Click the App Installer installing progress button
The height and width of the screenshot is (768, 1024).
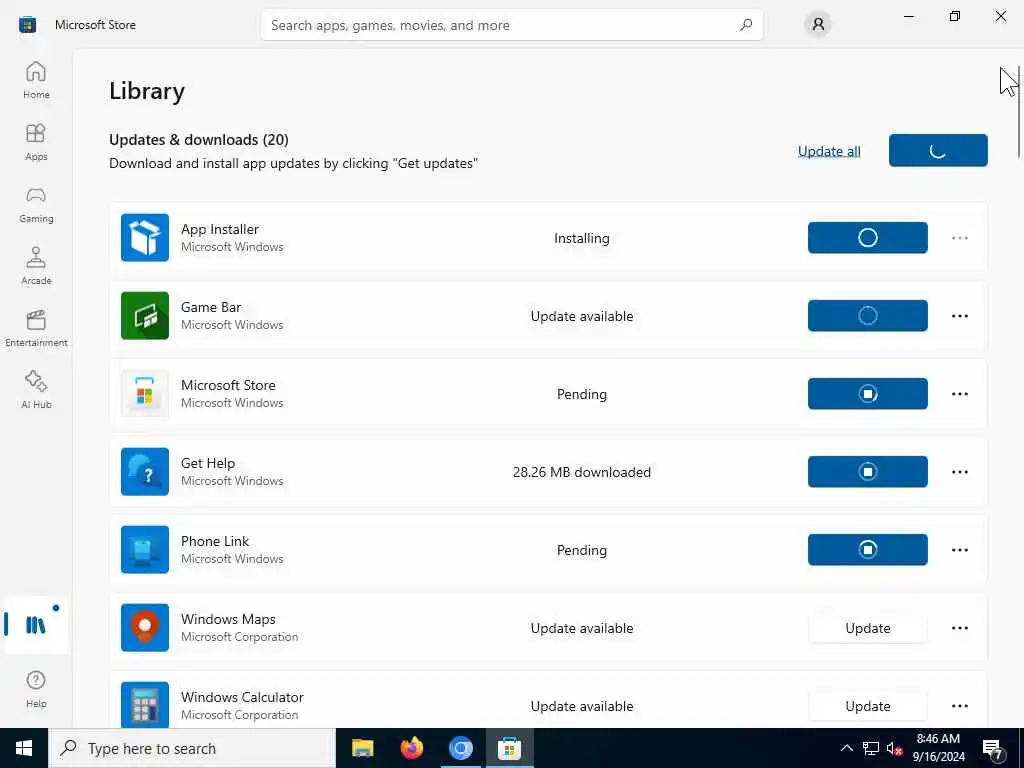click(x=867, y=238)
